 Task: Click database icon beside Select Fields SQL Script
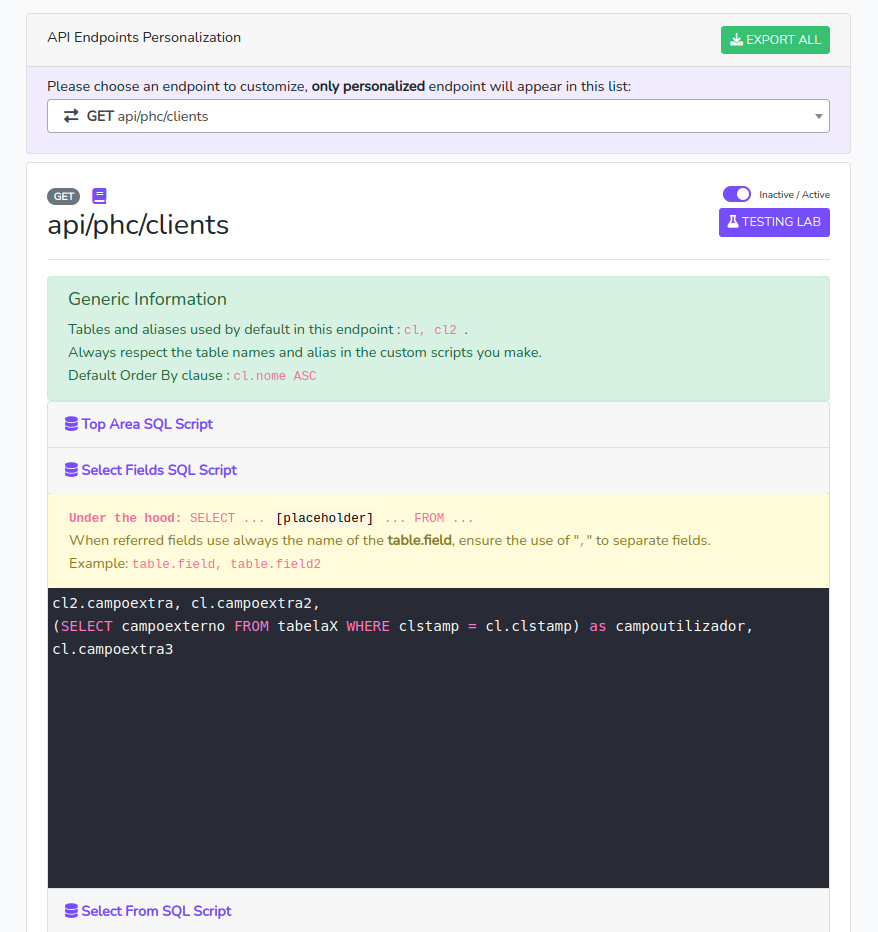71,470
